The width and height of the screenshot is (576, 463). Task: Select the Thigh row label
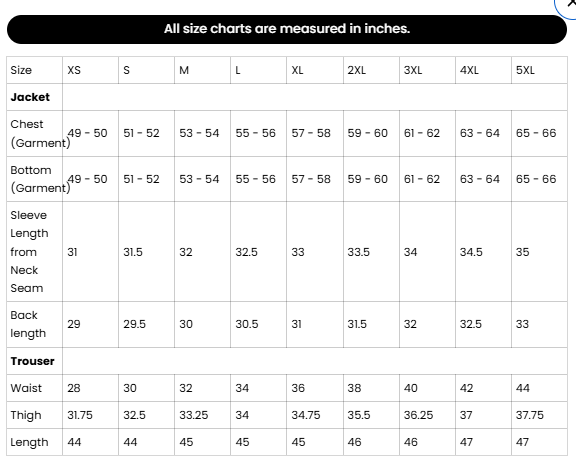point(26,415)
